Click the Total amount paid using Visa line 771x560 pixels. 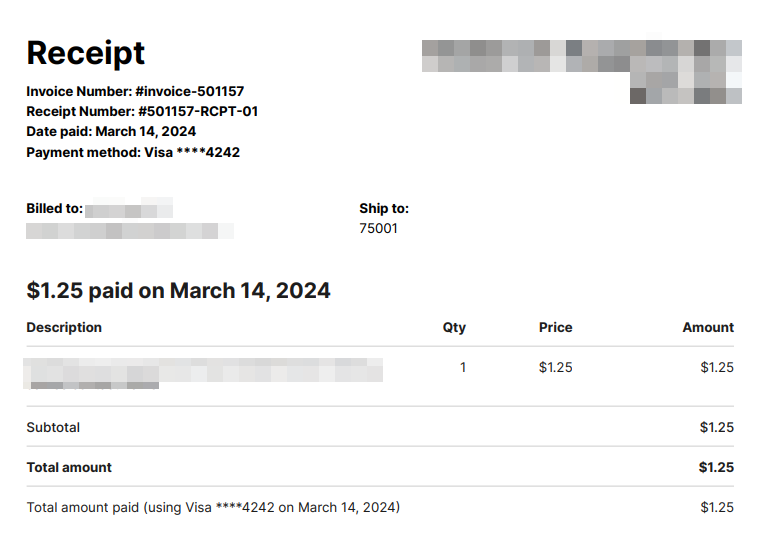[x=213, y=507]
